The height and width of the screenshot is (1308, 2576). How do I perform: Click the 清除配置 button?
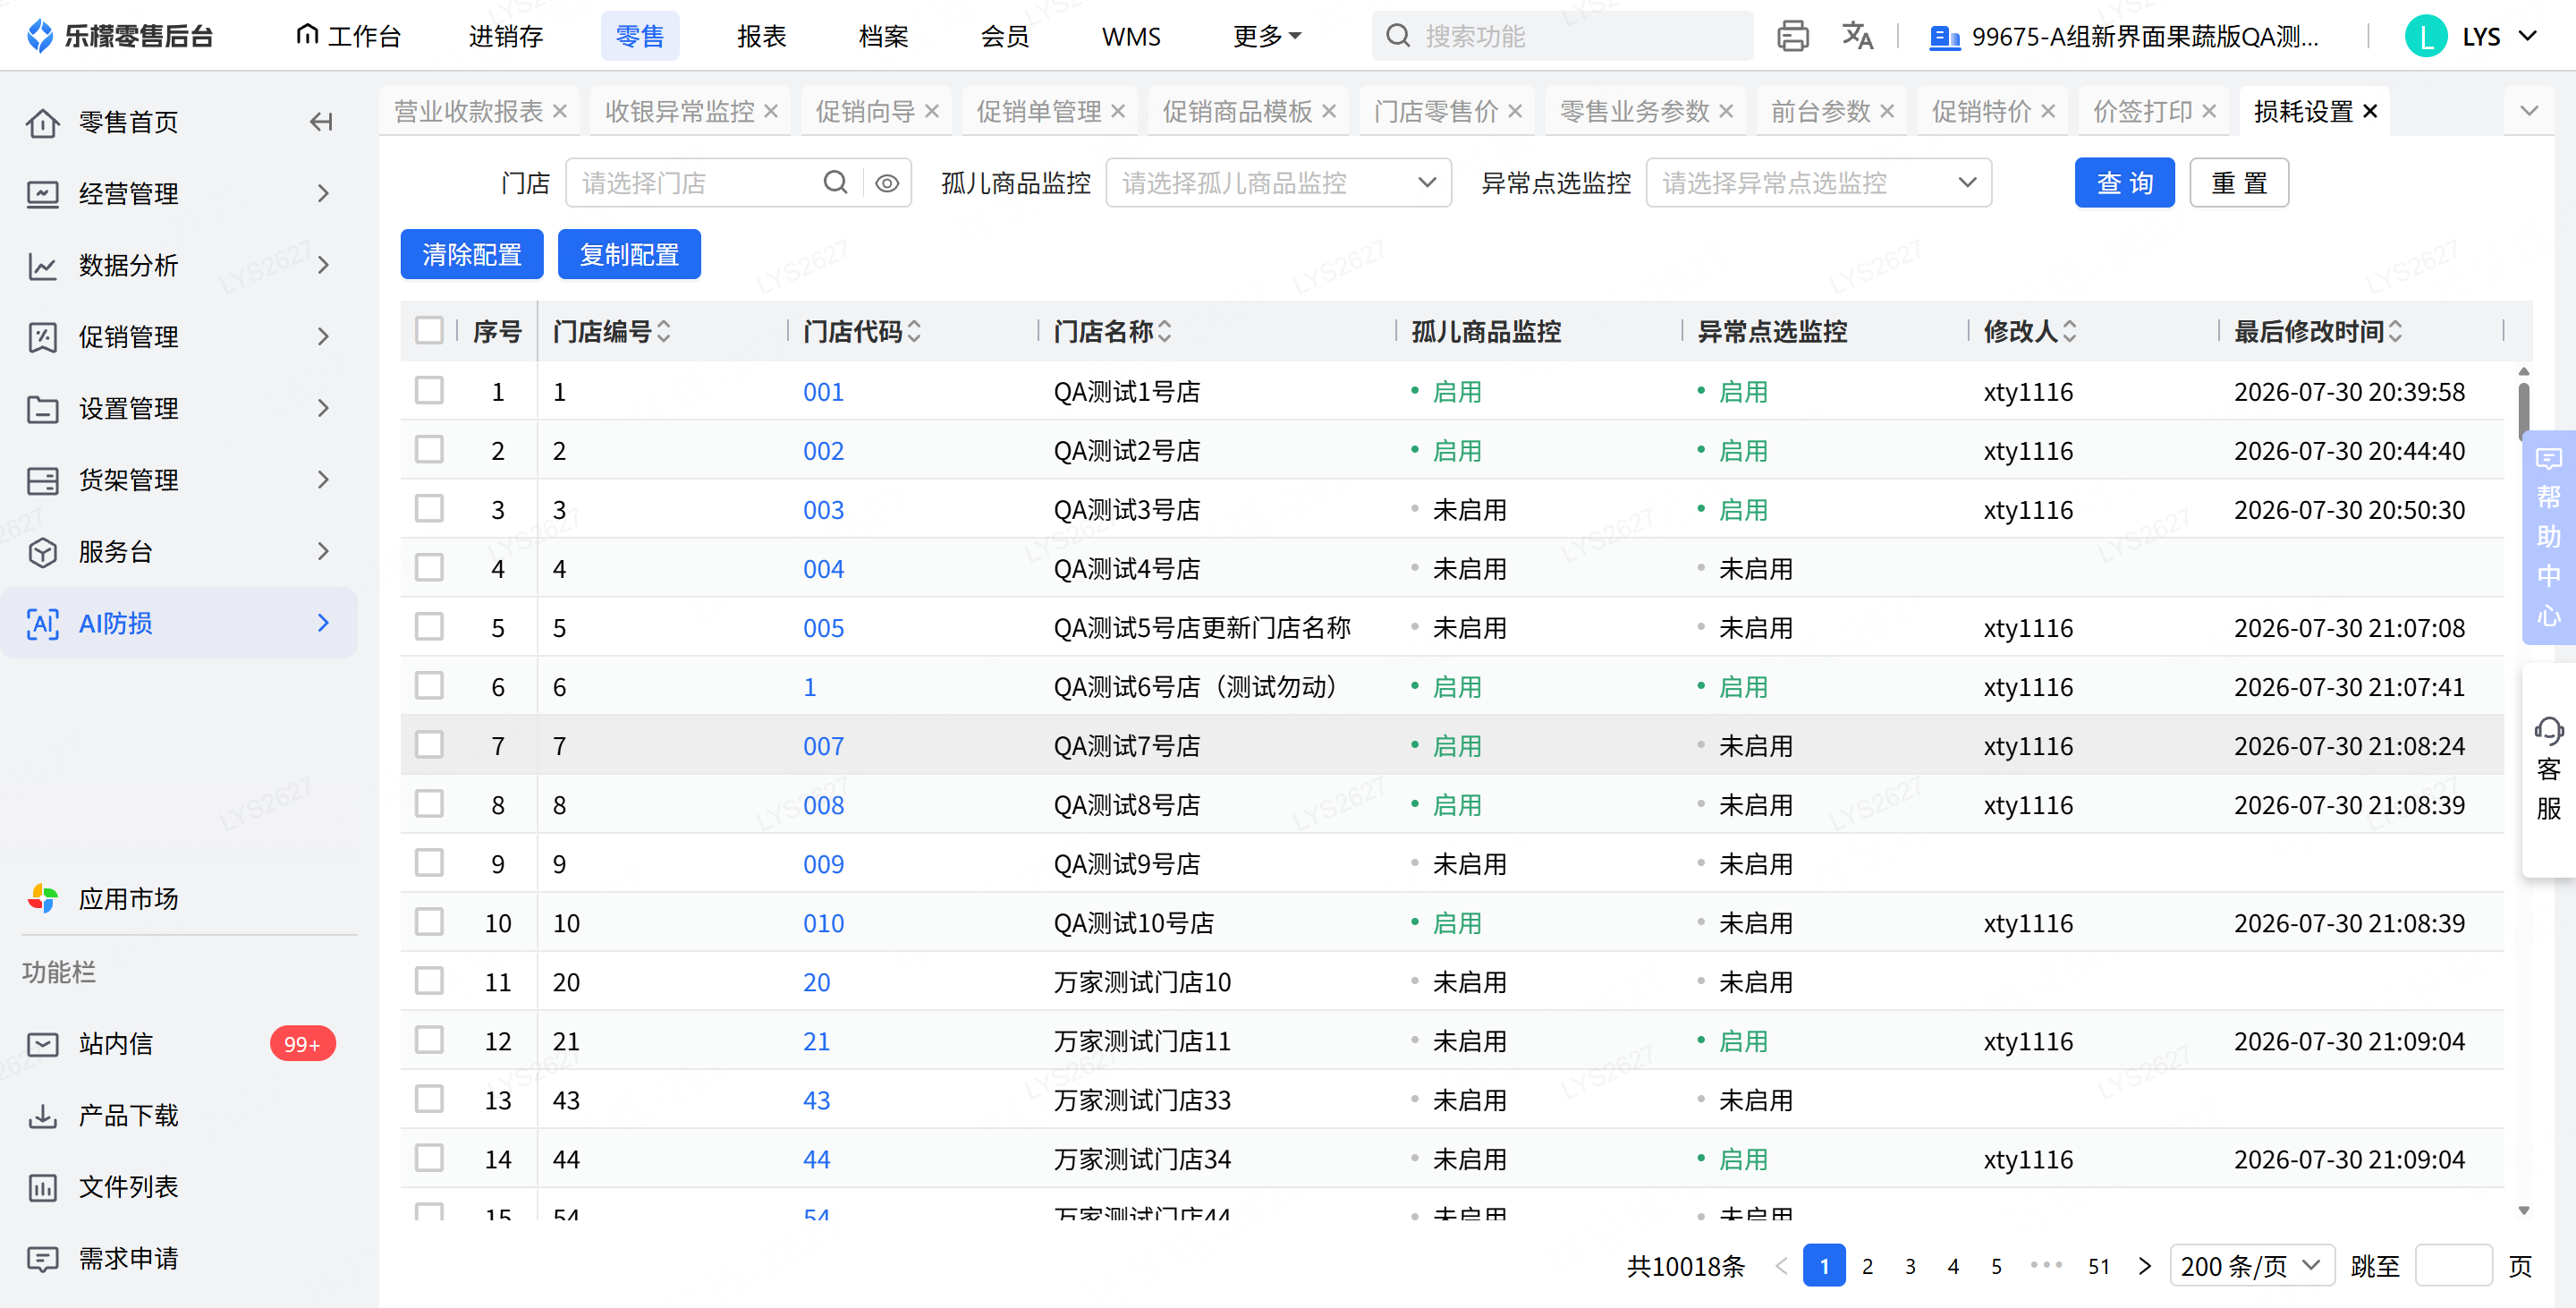point(472,255)
